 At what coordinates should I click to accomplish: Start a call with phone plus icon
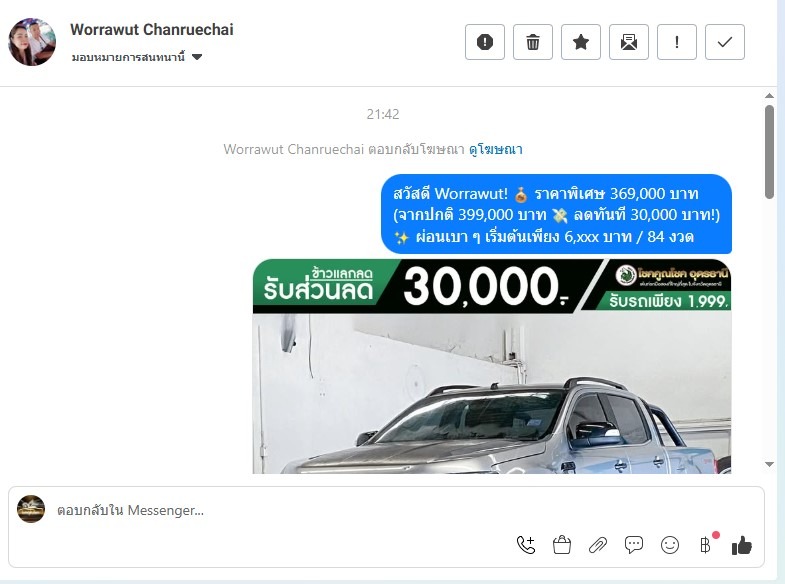526,545
